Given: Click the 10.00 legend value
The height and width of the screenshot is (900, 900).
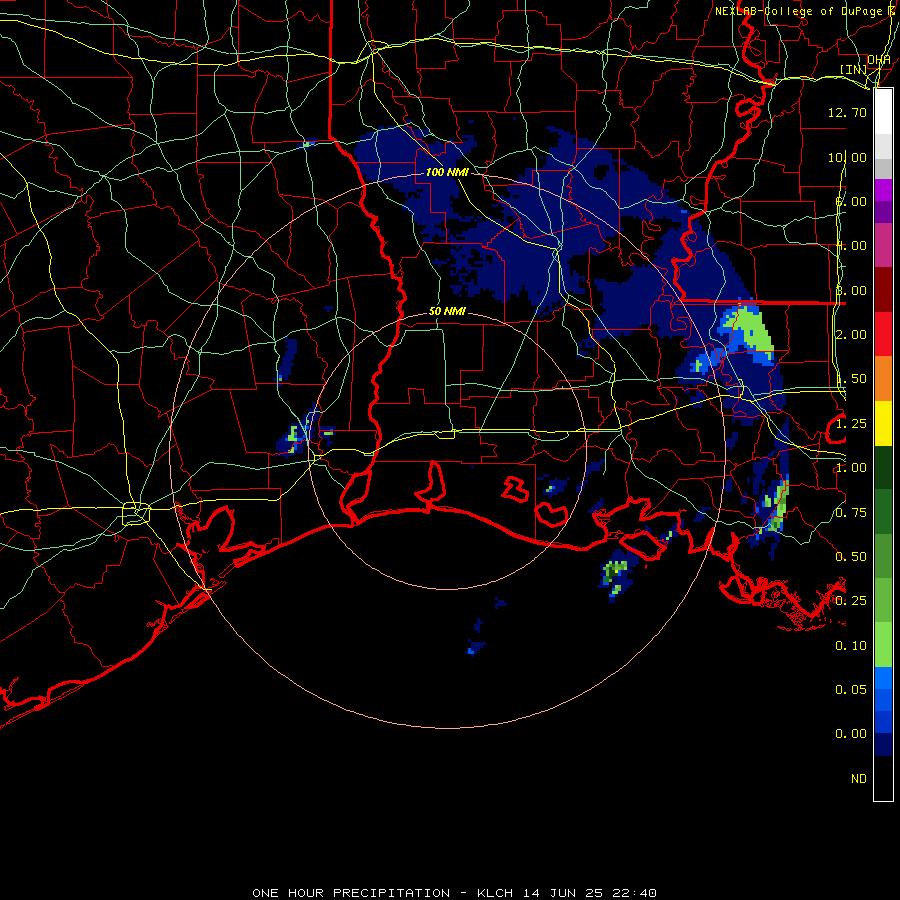Looking at the screenshot, I should click(x=847, y=157).
